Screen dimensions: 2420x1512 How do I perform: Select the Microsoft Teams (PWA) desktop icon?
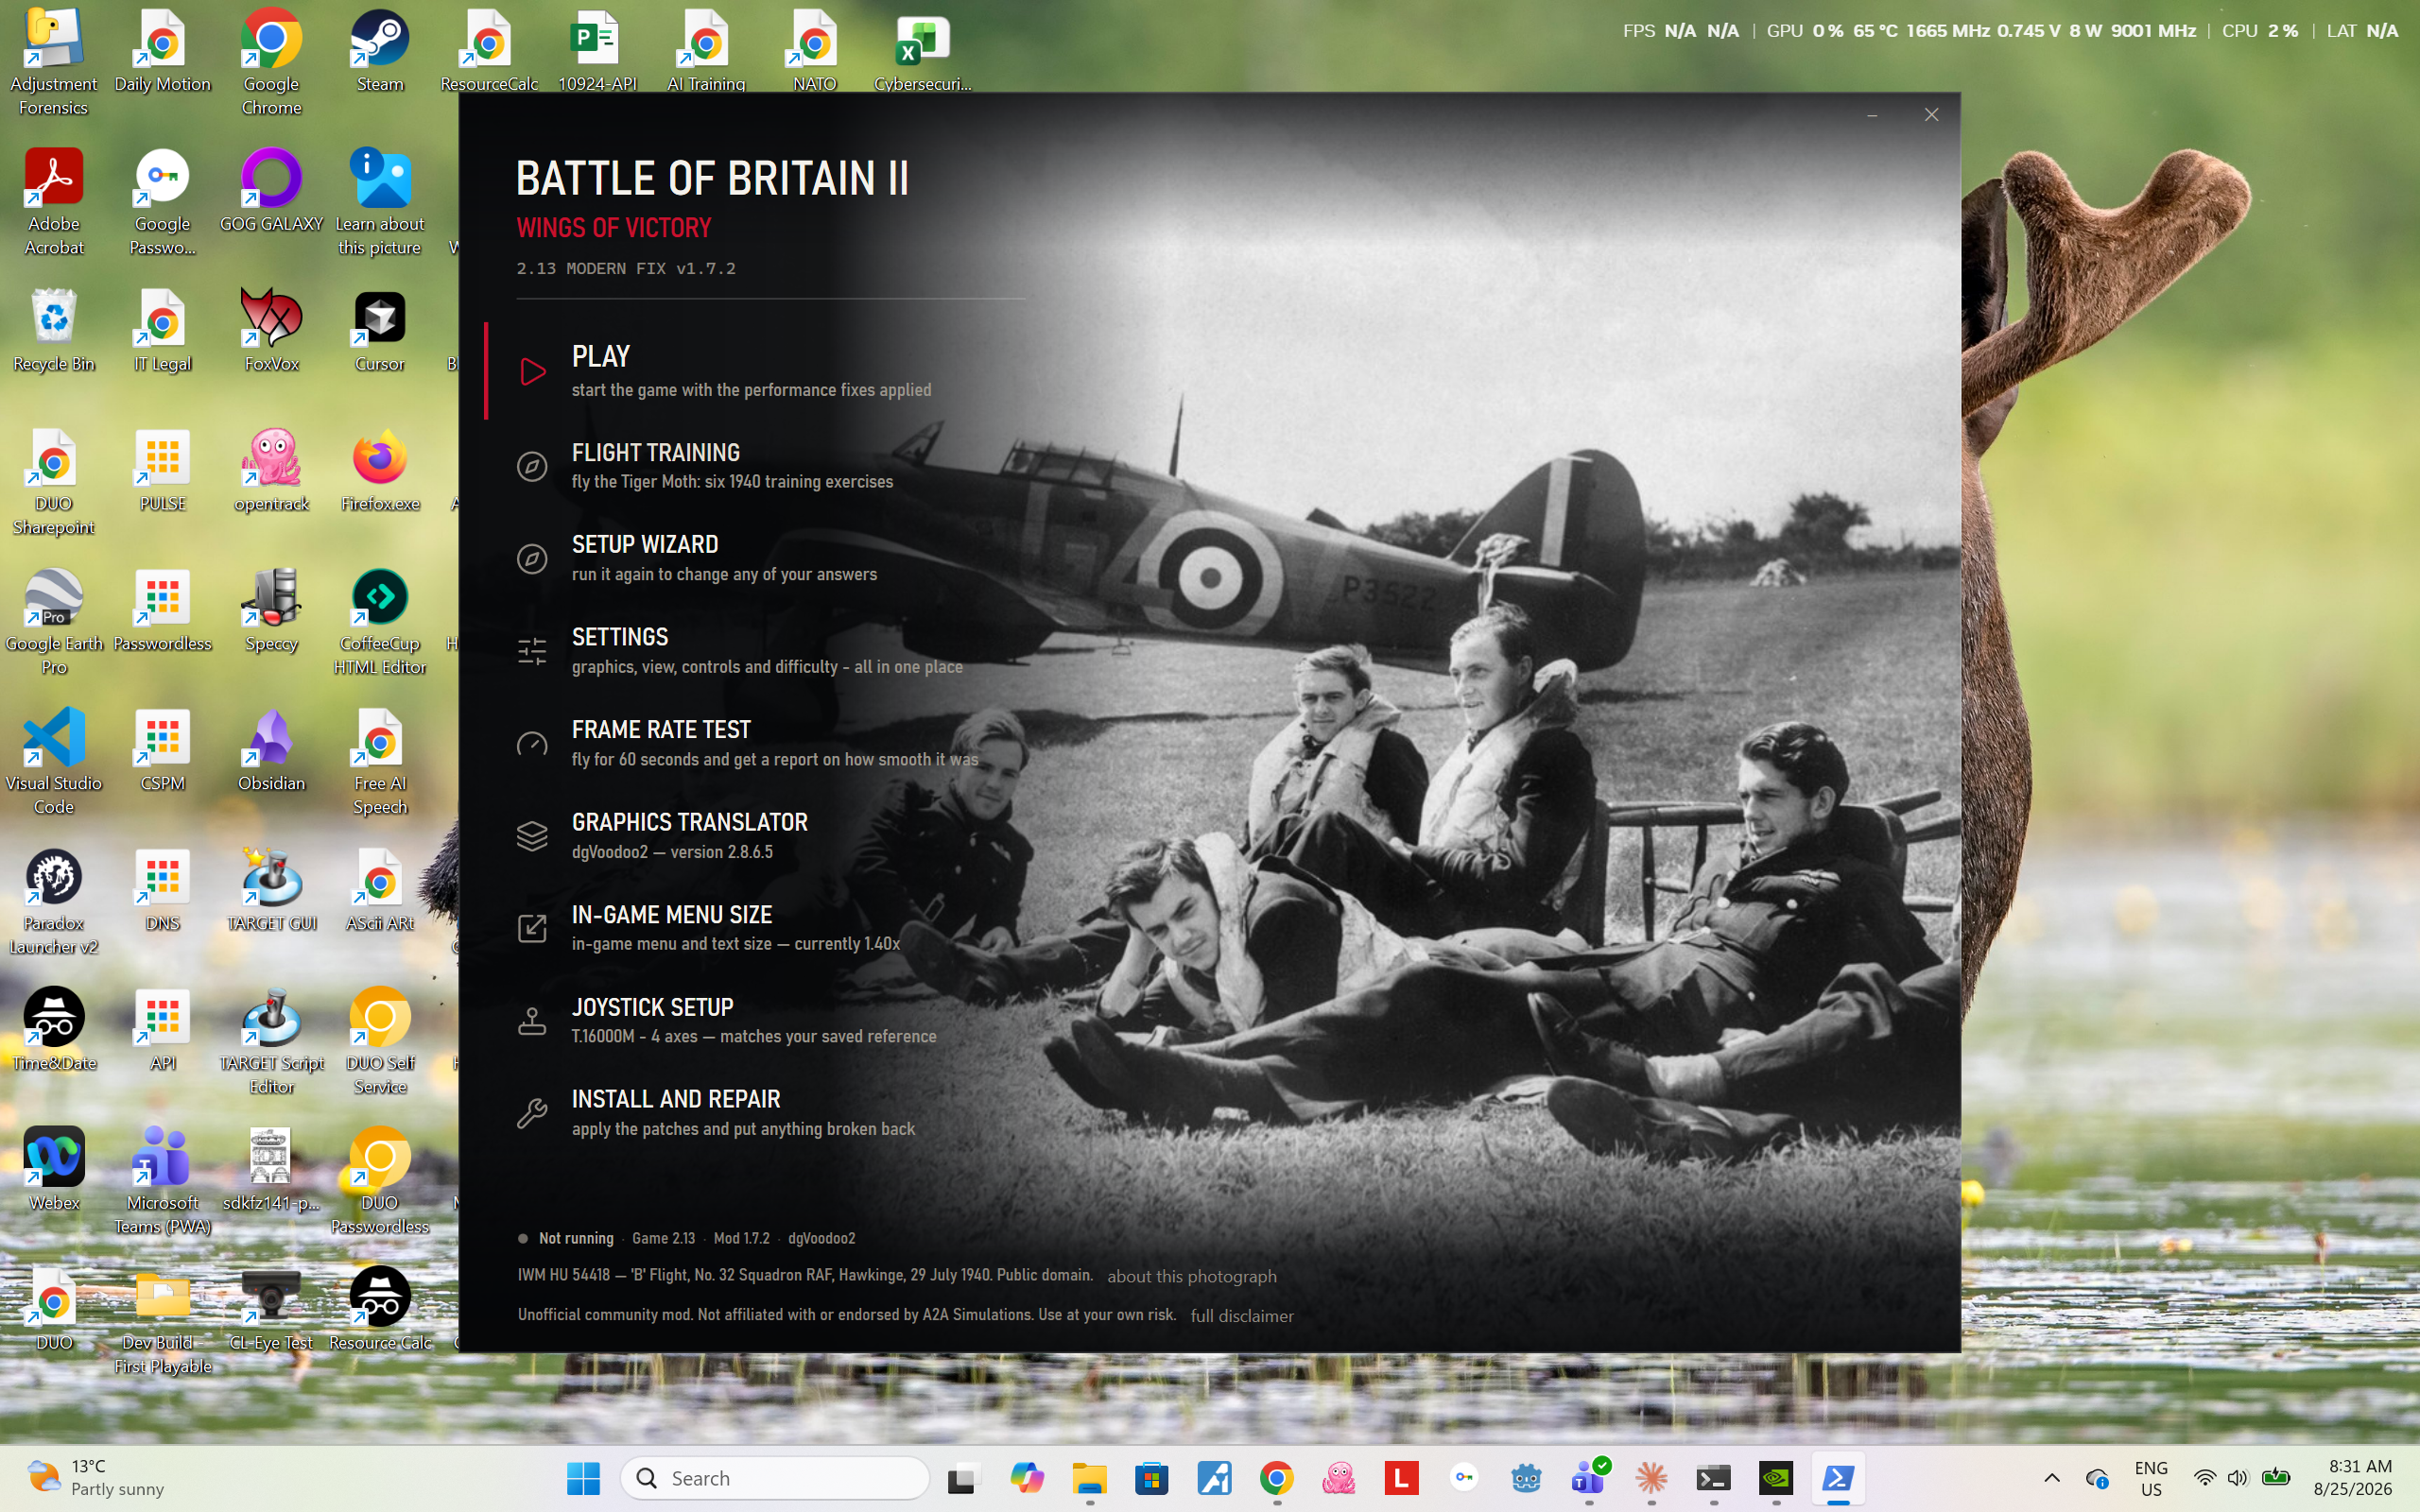163,1183
